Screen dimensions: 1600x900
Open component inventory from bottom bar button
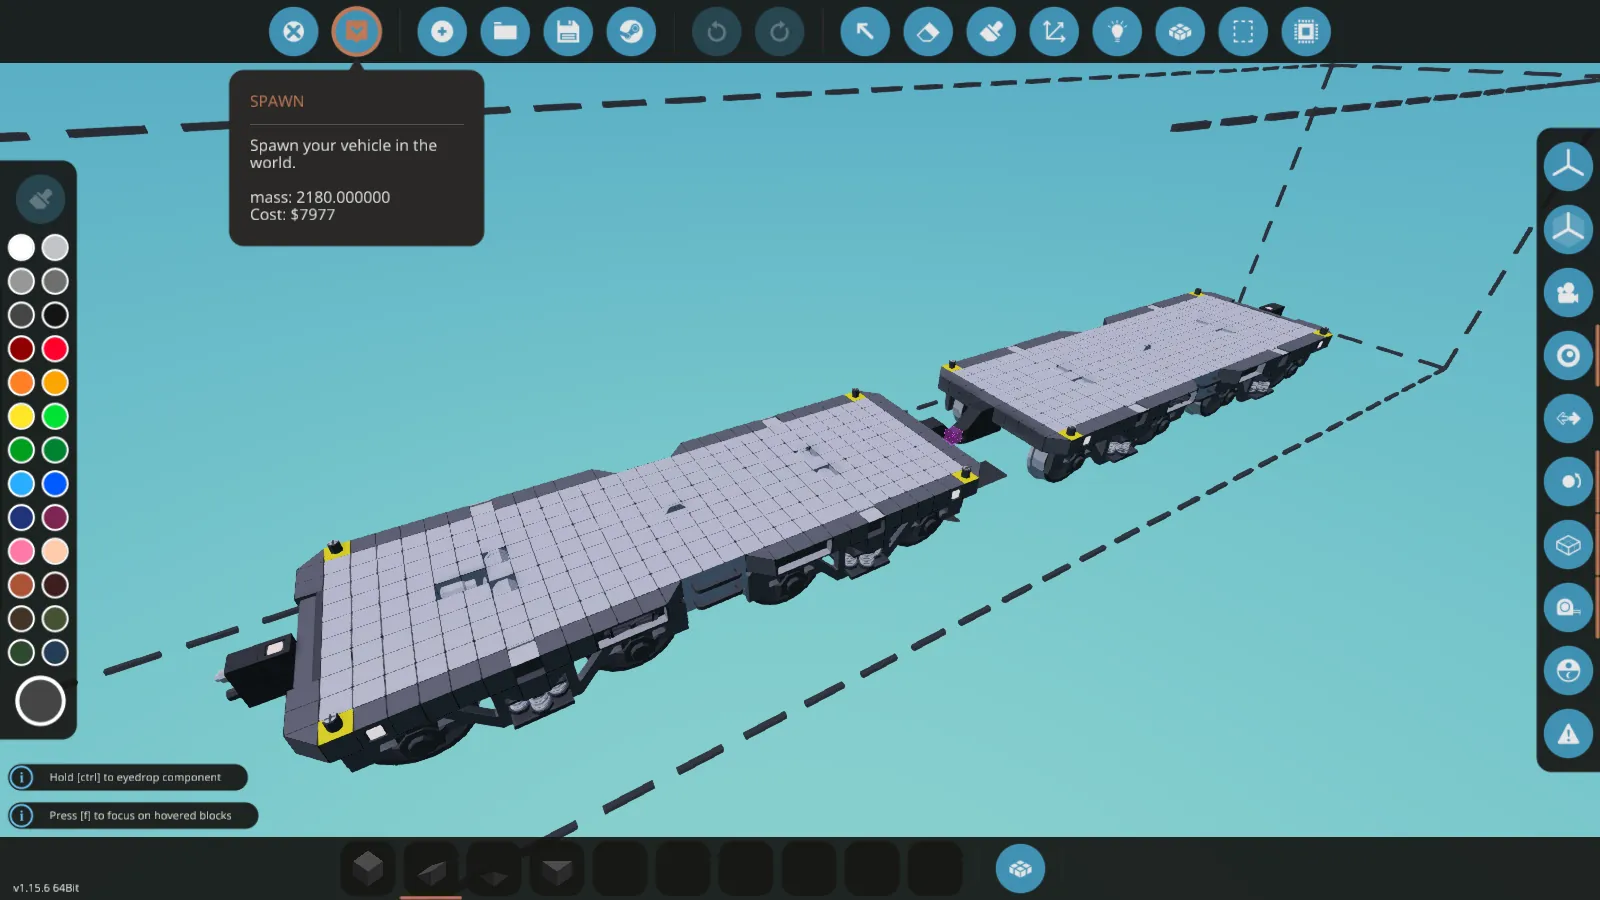click(1020, 868)
